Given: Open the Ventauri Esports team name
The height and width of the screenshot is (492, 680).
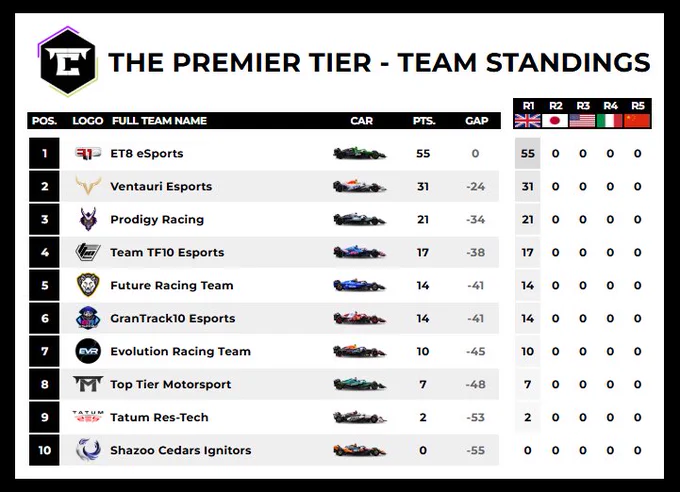Looking at the screenshot, I should pyautogui.click(x=161, y=187).
